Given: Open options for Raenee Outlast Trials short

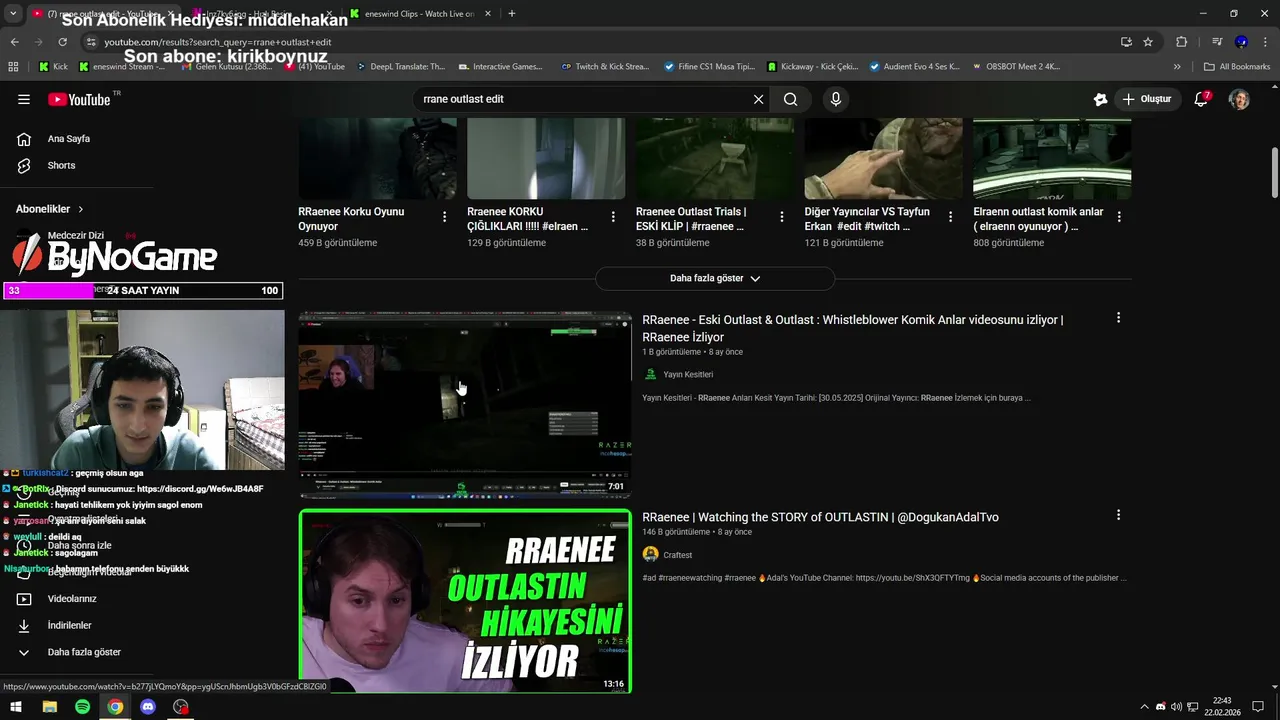Looking at the screenshot, I should point(782,217).
